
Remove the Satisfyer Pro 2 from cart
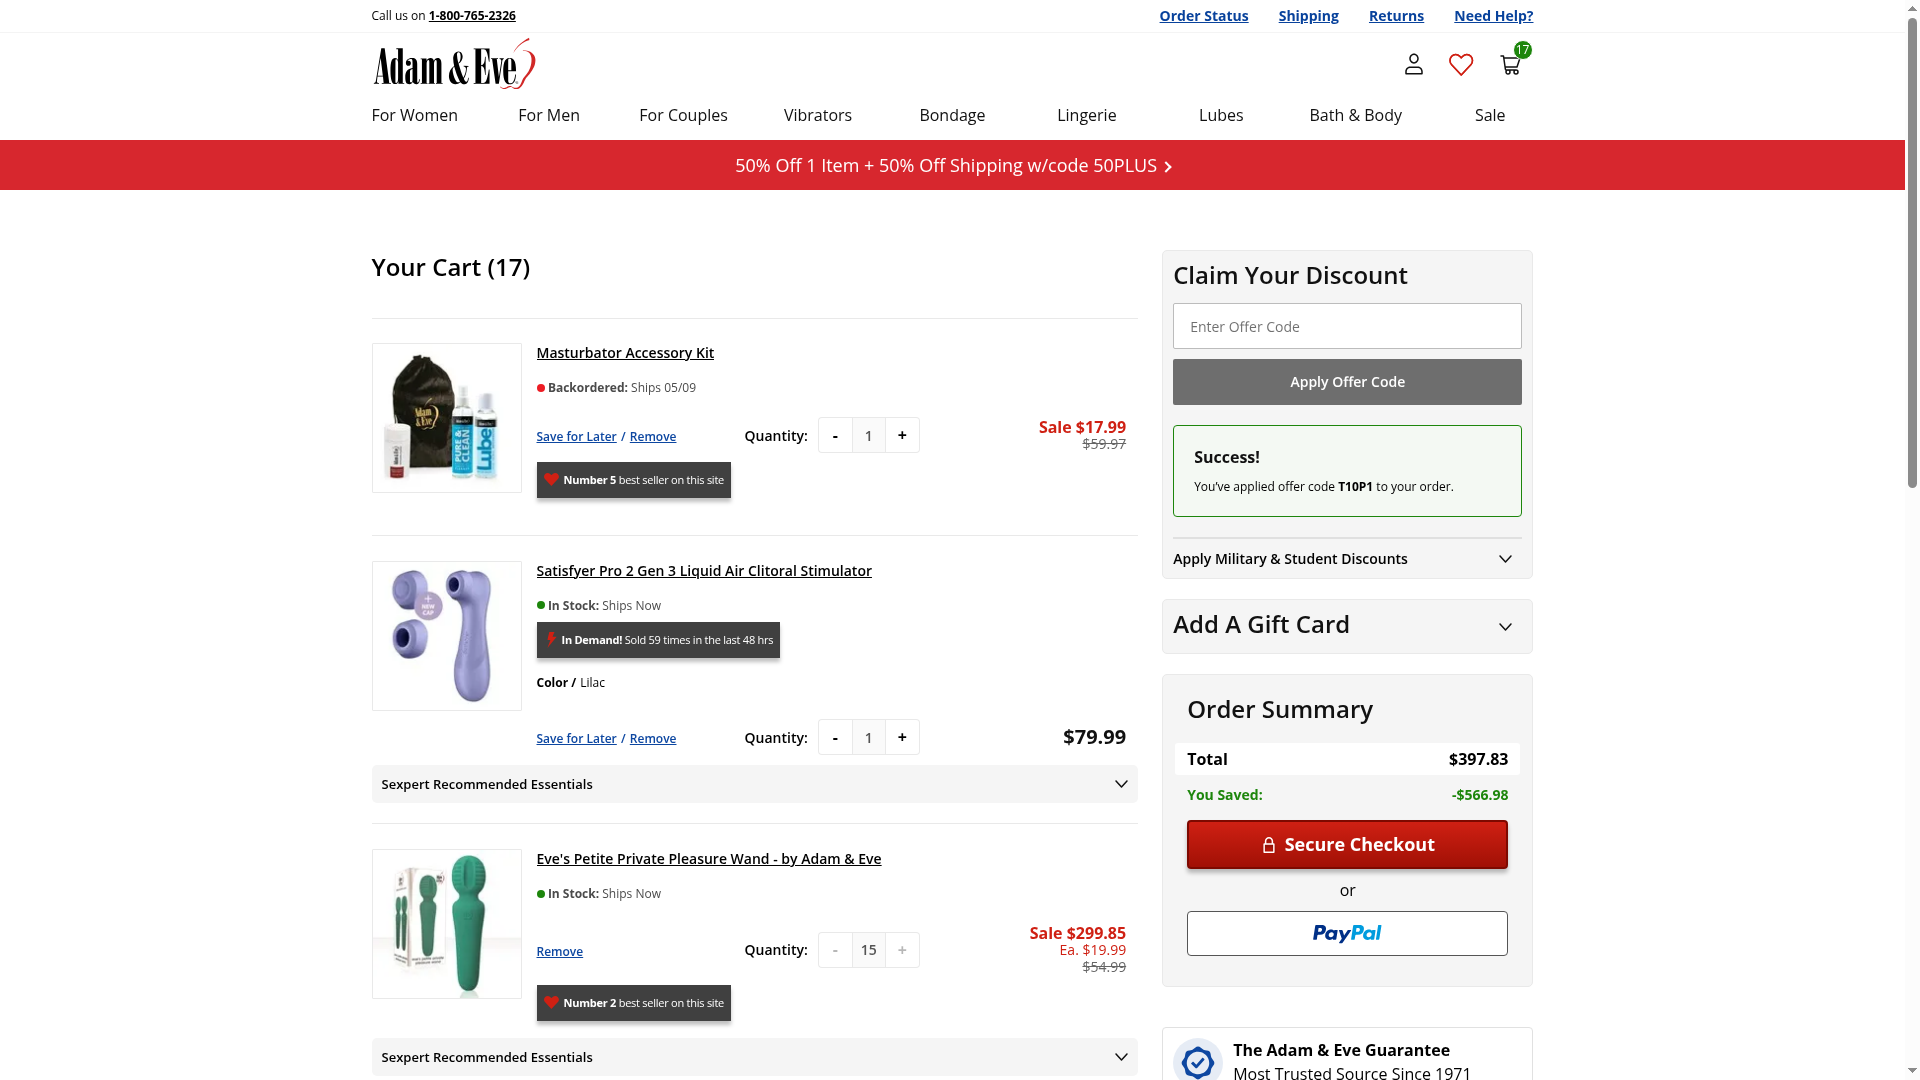coord(652,739)
